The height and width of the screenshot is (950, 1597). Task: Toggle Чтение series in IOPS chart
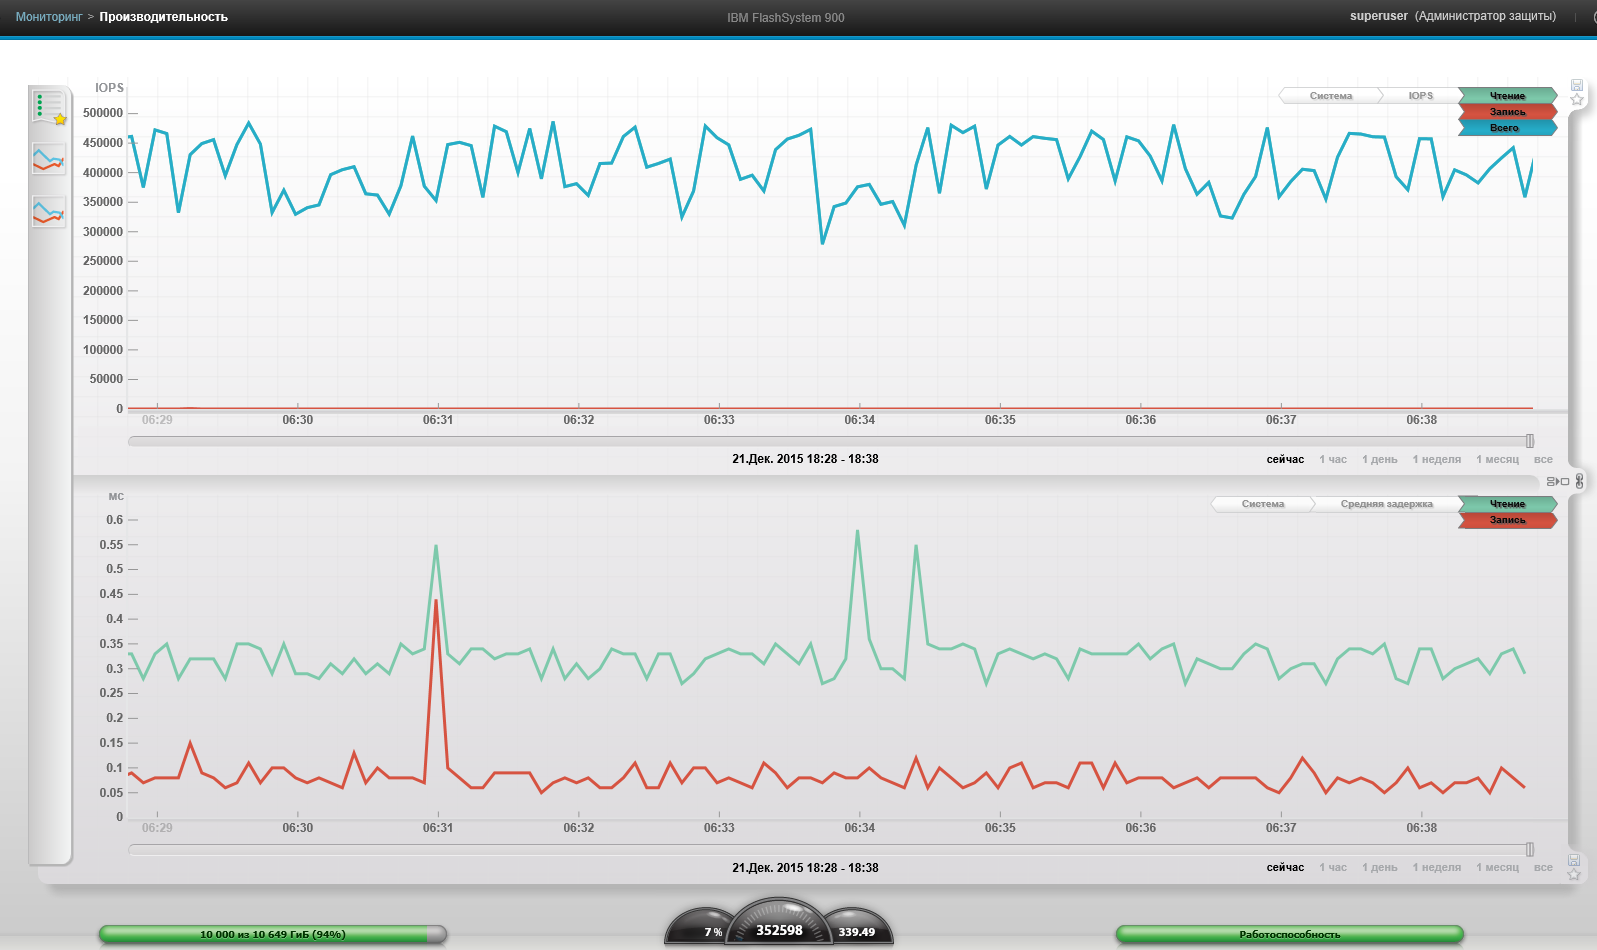[x=1508, y=96]
